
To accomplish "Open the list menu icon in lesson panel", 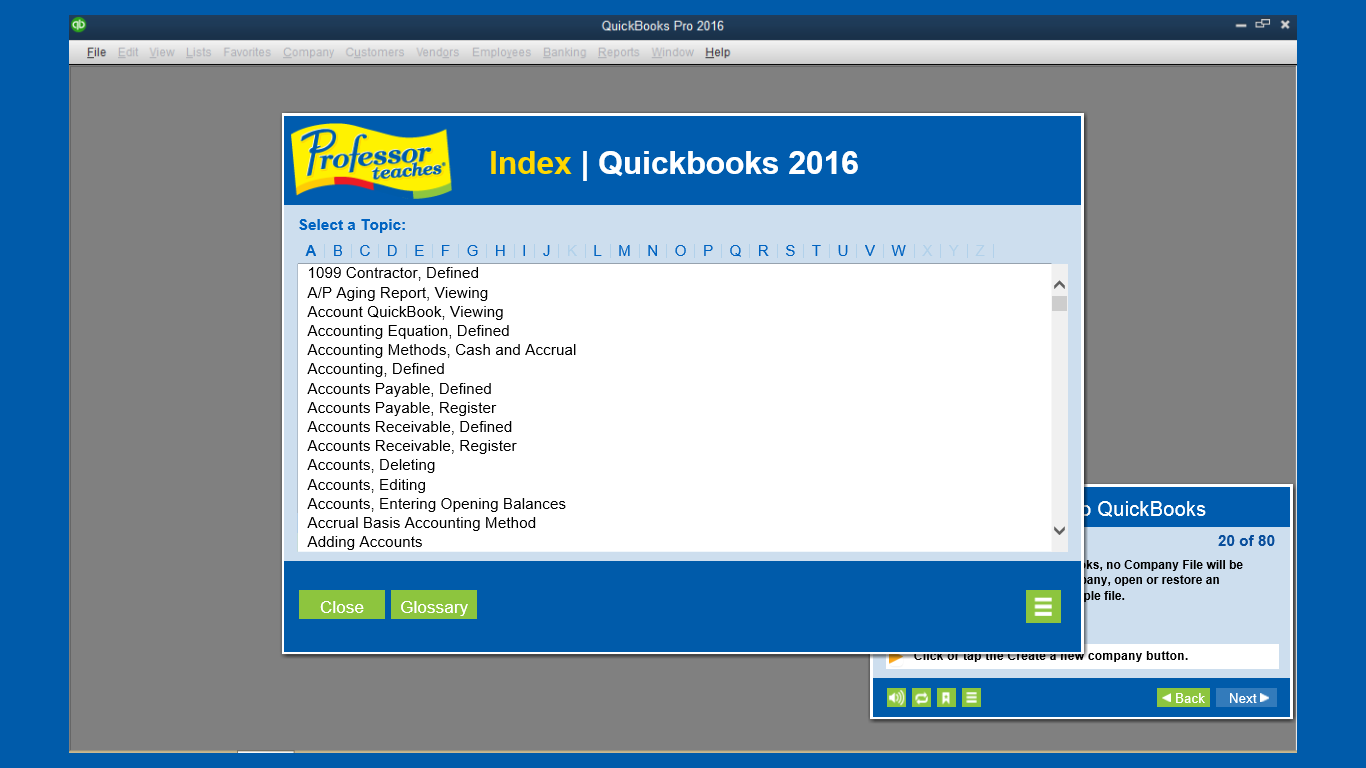I will 971,698.
